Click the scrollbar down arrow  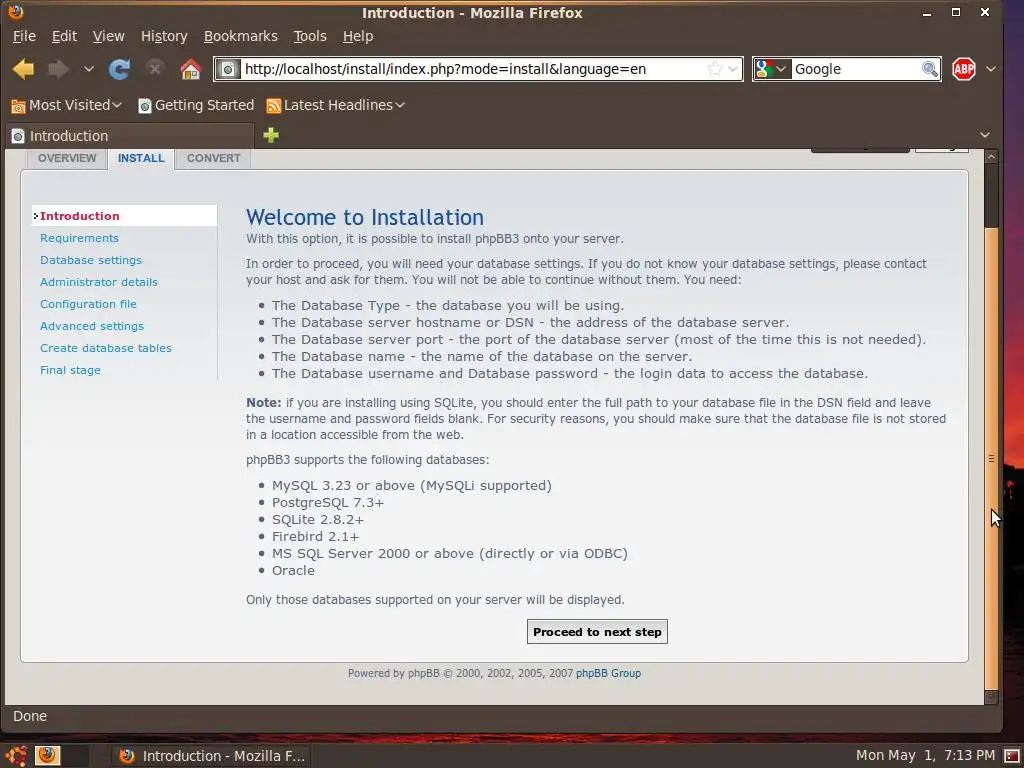pos(991,697)
